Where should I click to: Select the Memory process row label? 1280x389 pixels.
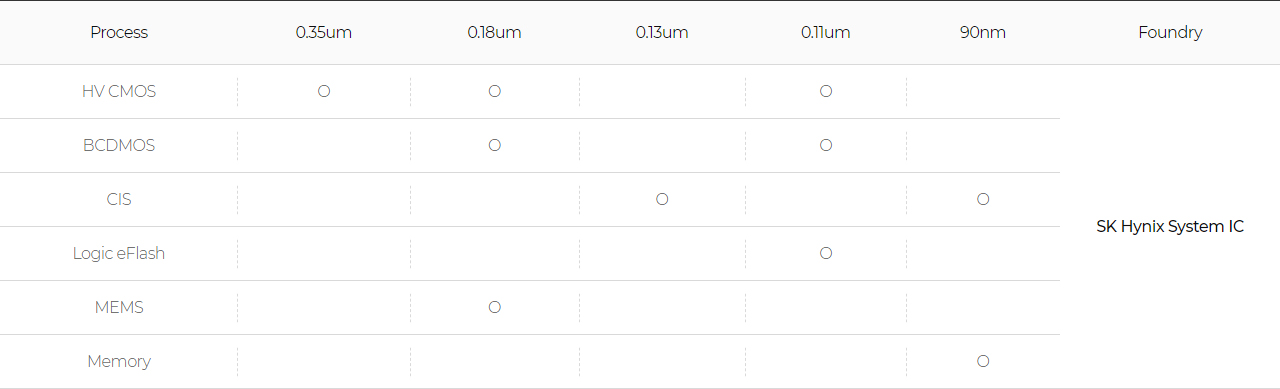pos(119,361)
